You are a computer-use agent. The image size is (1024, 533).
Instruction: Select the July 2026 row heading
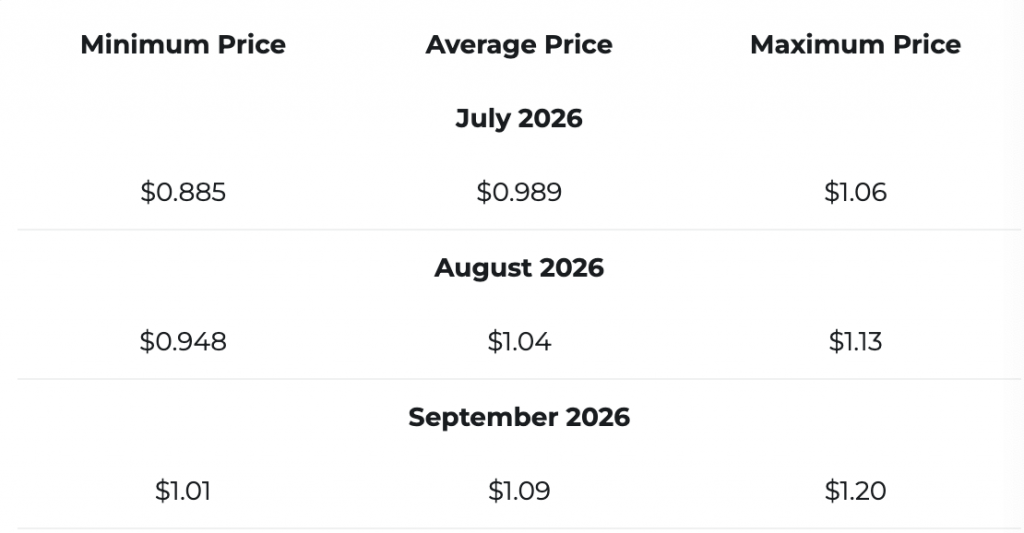519,118
